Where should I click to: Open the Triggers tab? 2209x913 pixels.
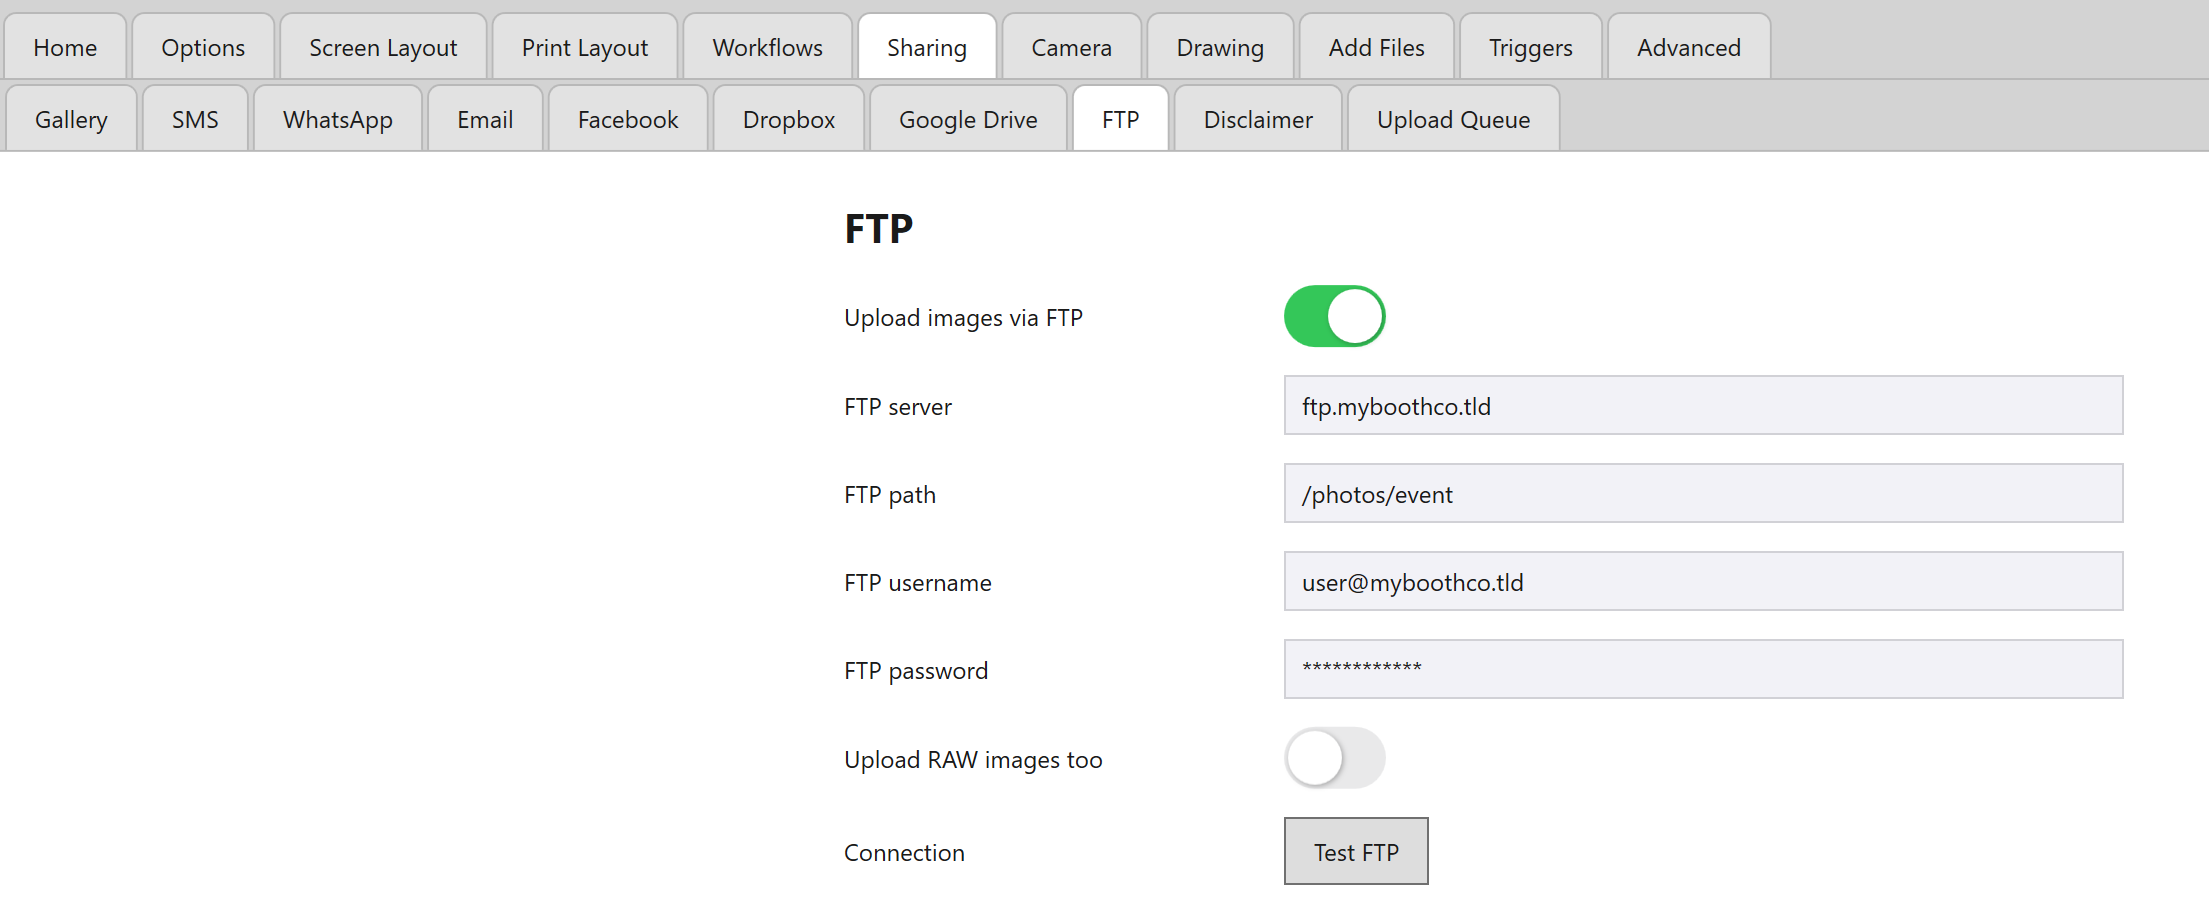pyautogui.click(x=1531, y=47)
